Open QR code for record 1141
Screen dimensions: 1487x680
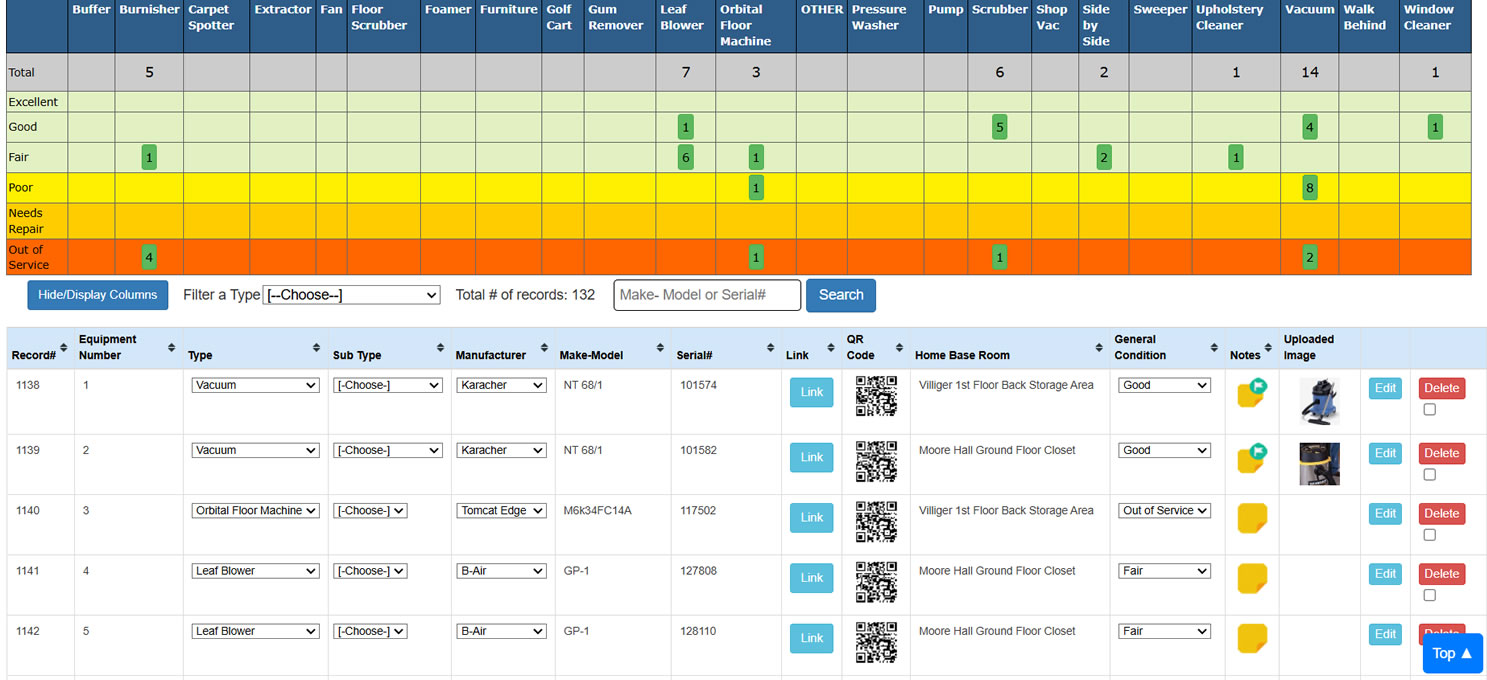(x=876, y=582)
